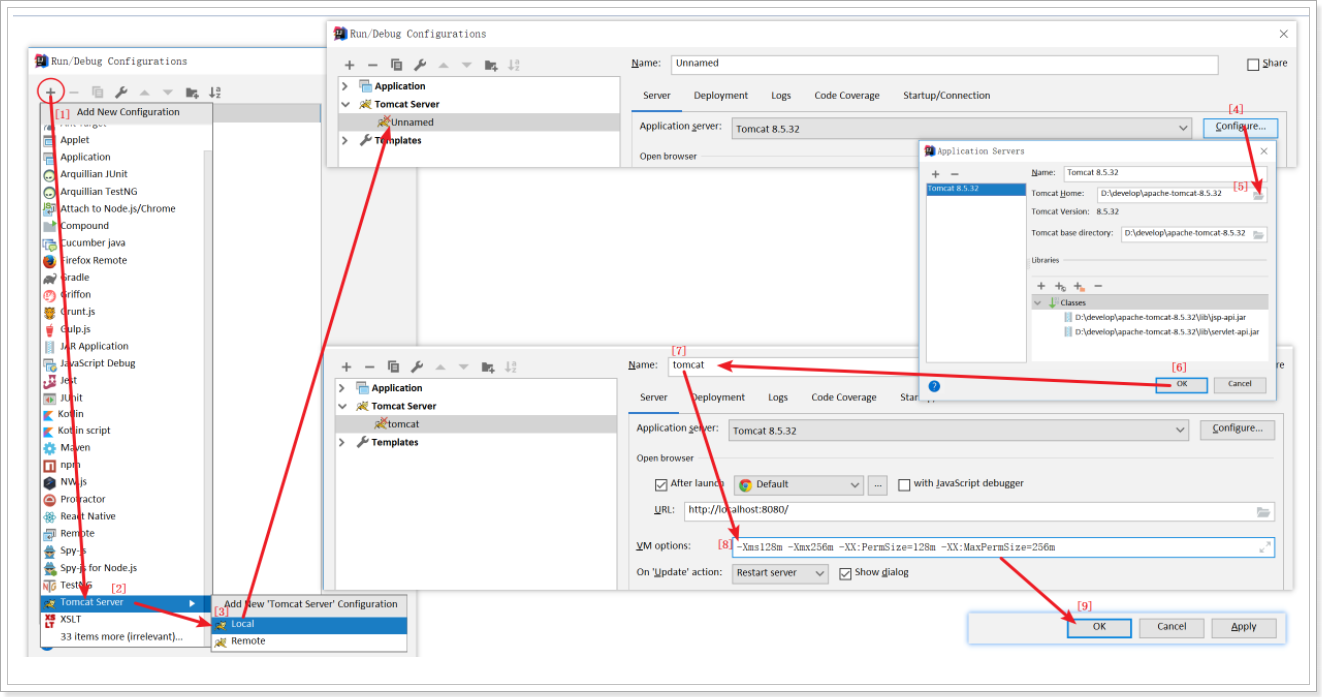Click OK in Application Servers dialog
1322x697 pixels.
[x=1181, y=384]
